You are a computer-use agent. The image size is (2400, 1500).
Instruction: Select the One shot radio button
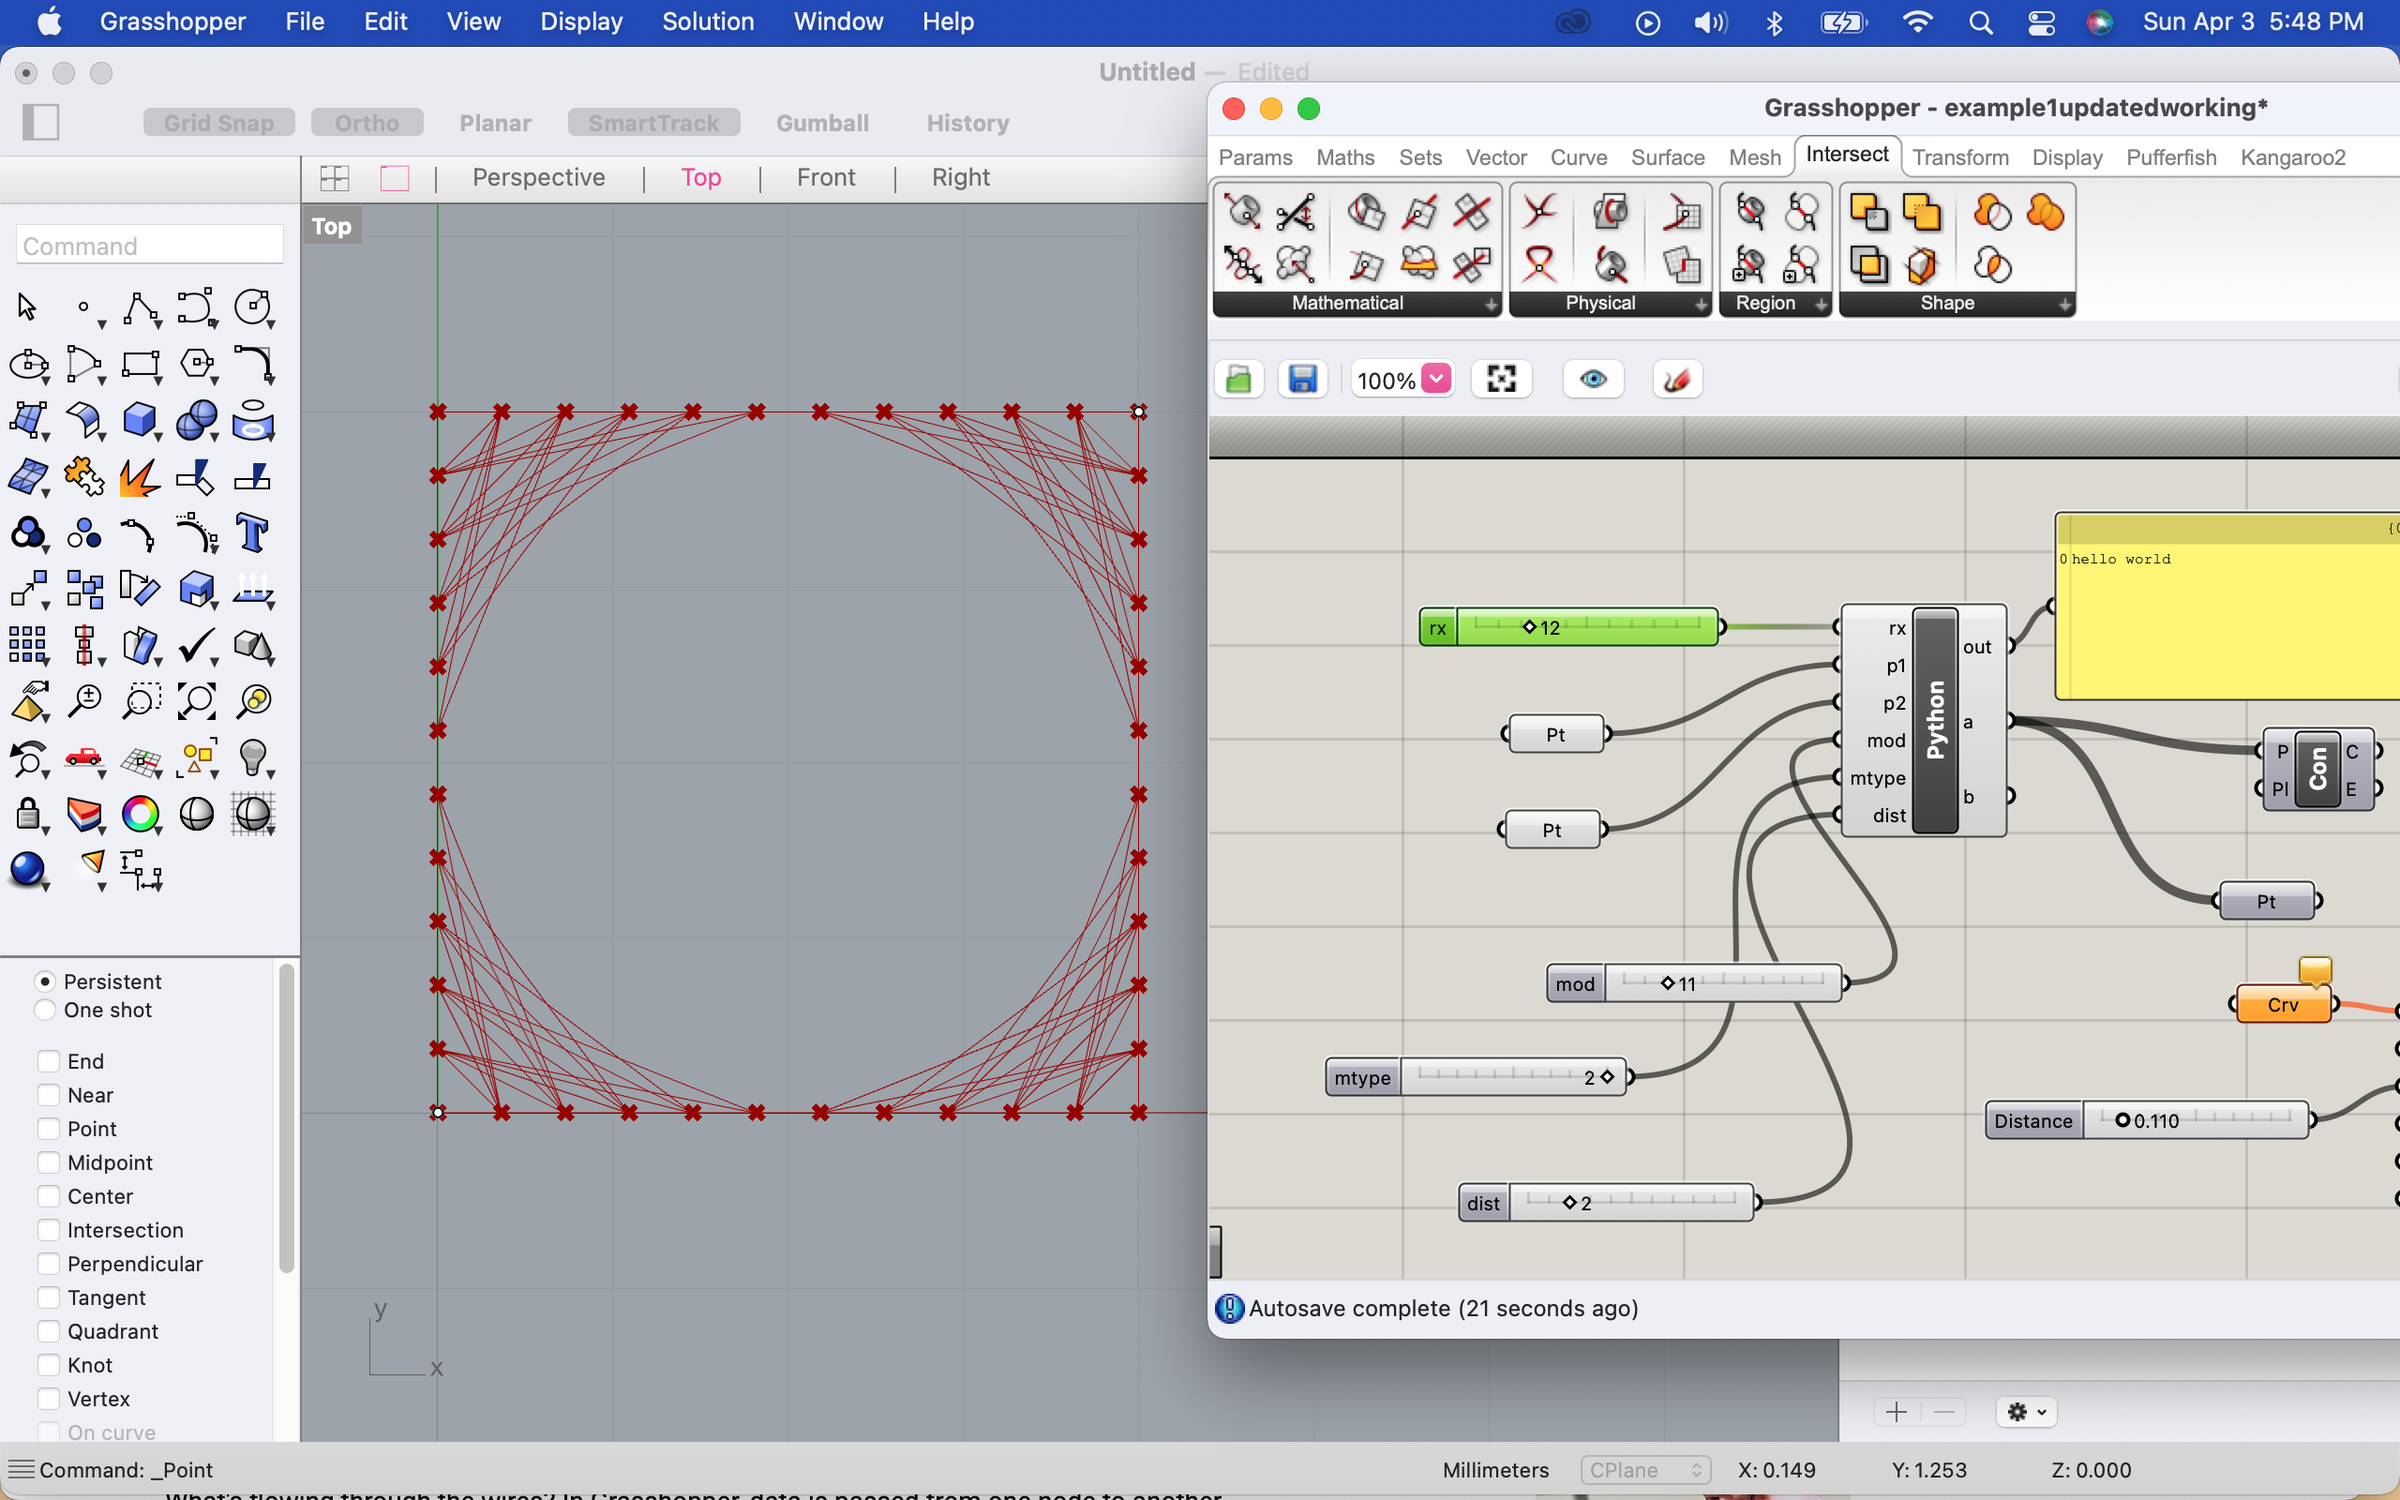(45, 1010)
